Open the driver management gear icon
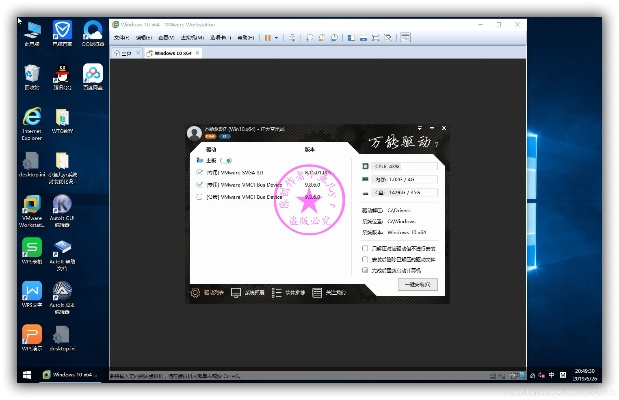This screenshot has width=619, height=400. [195, 293]
